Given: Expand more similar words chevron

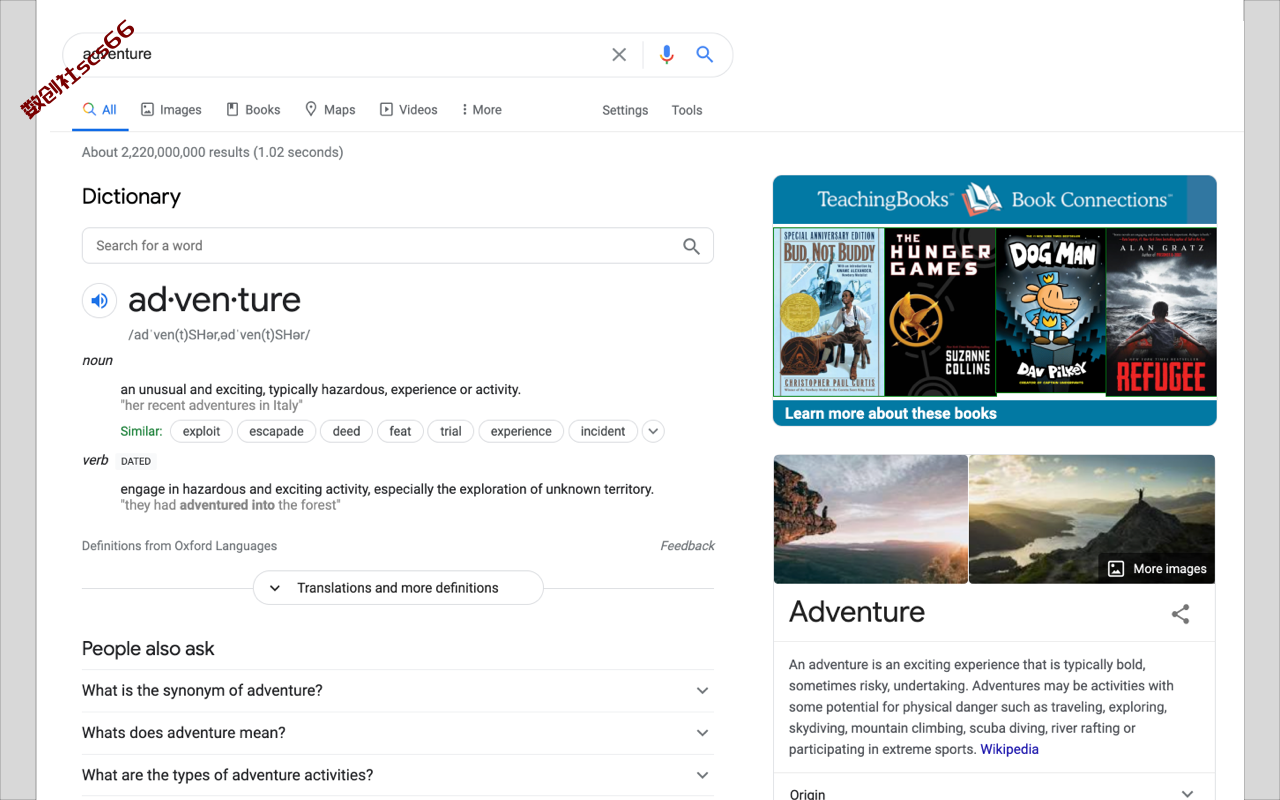Looking at the screenshot, I should [653, 431].
